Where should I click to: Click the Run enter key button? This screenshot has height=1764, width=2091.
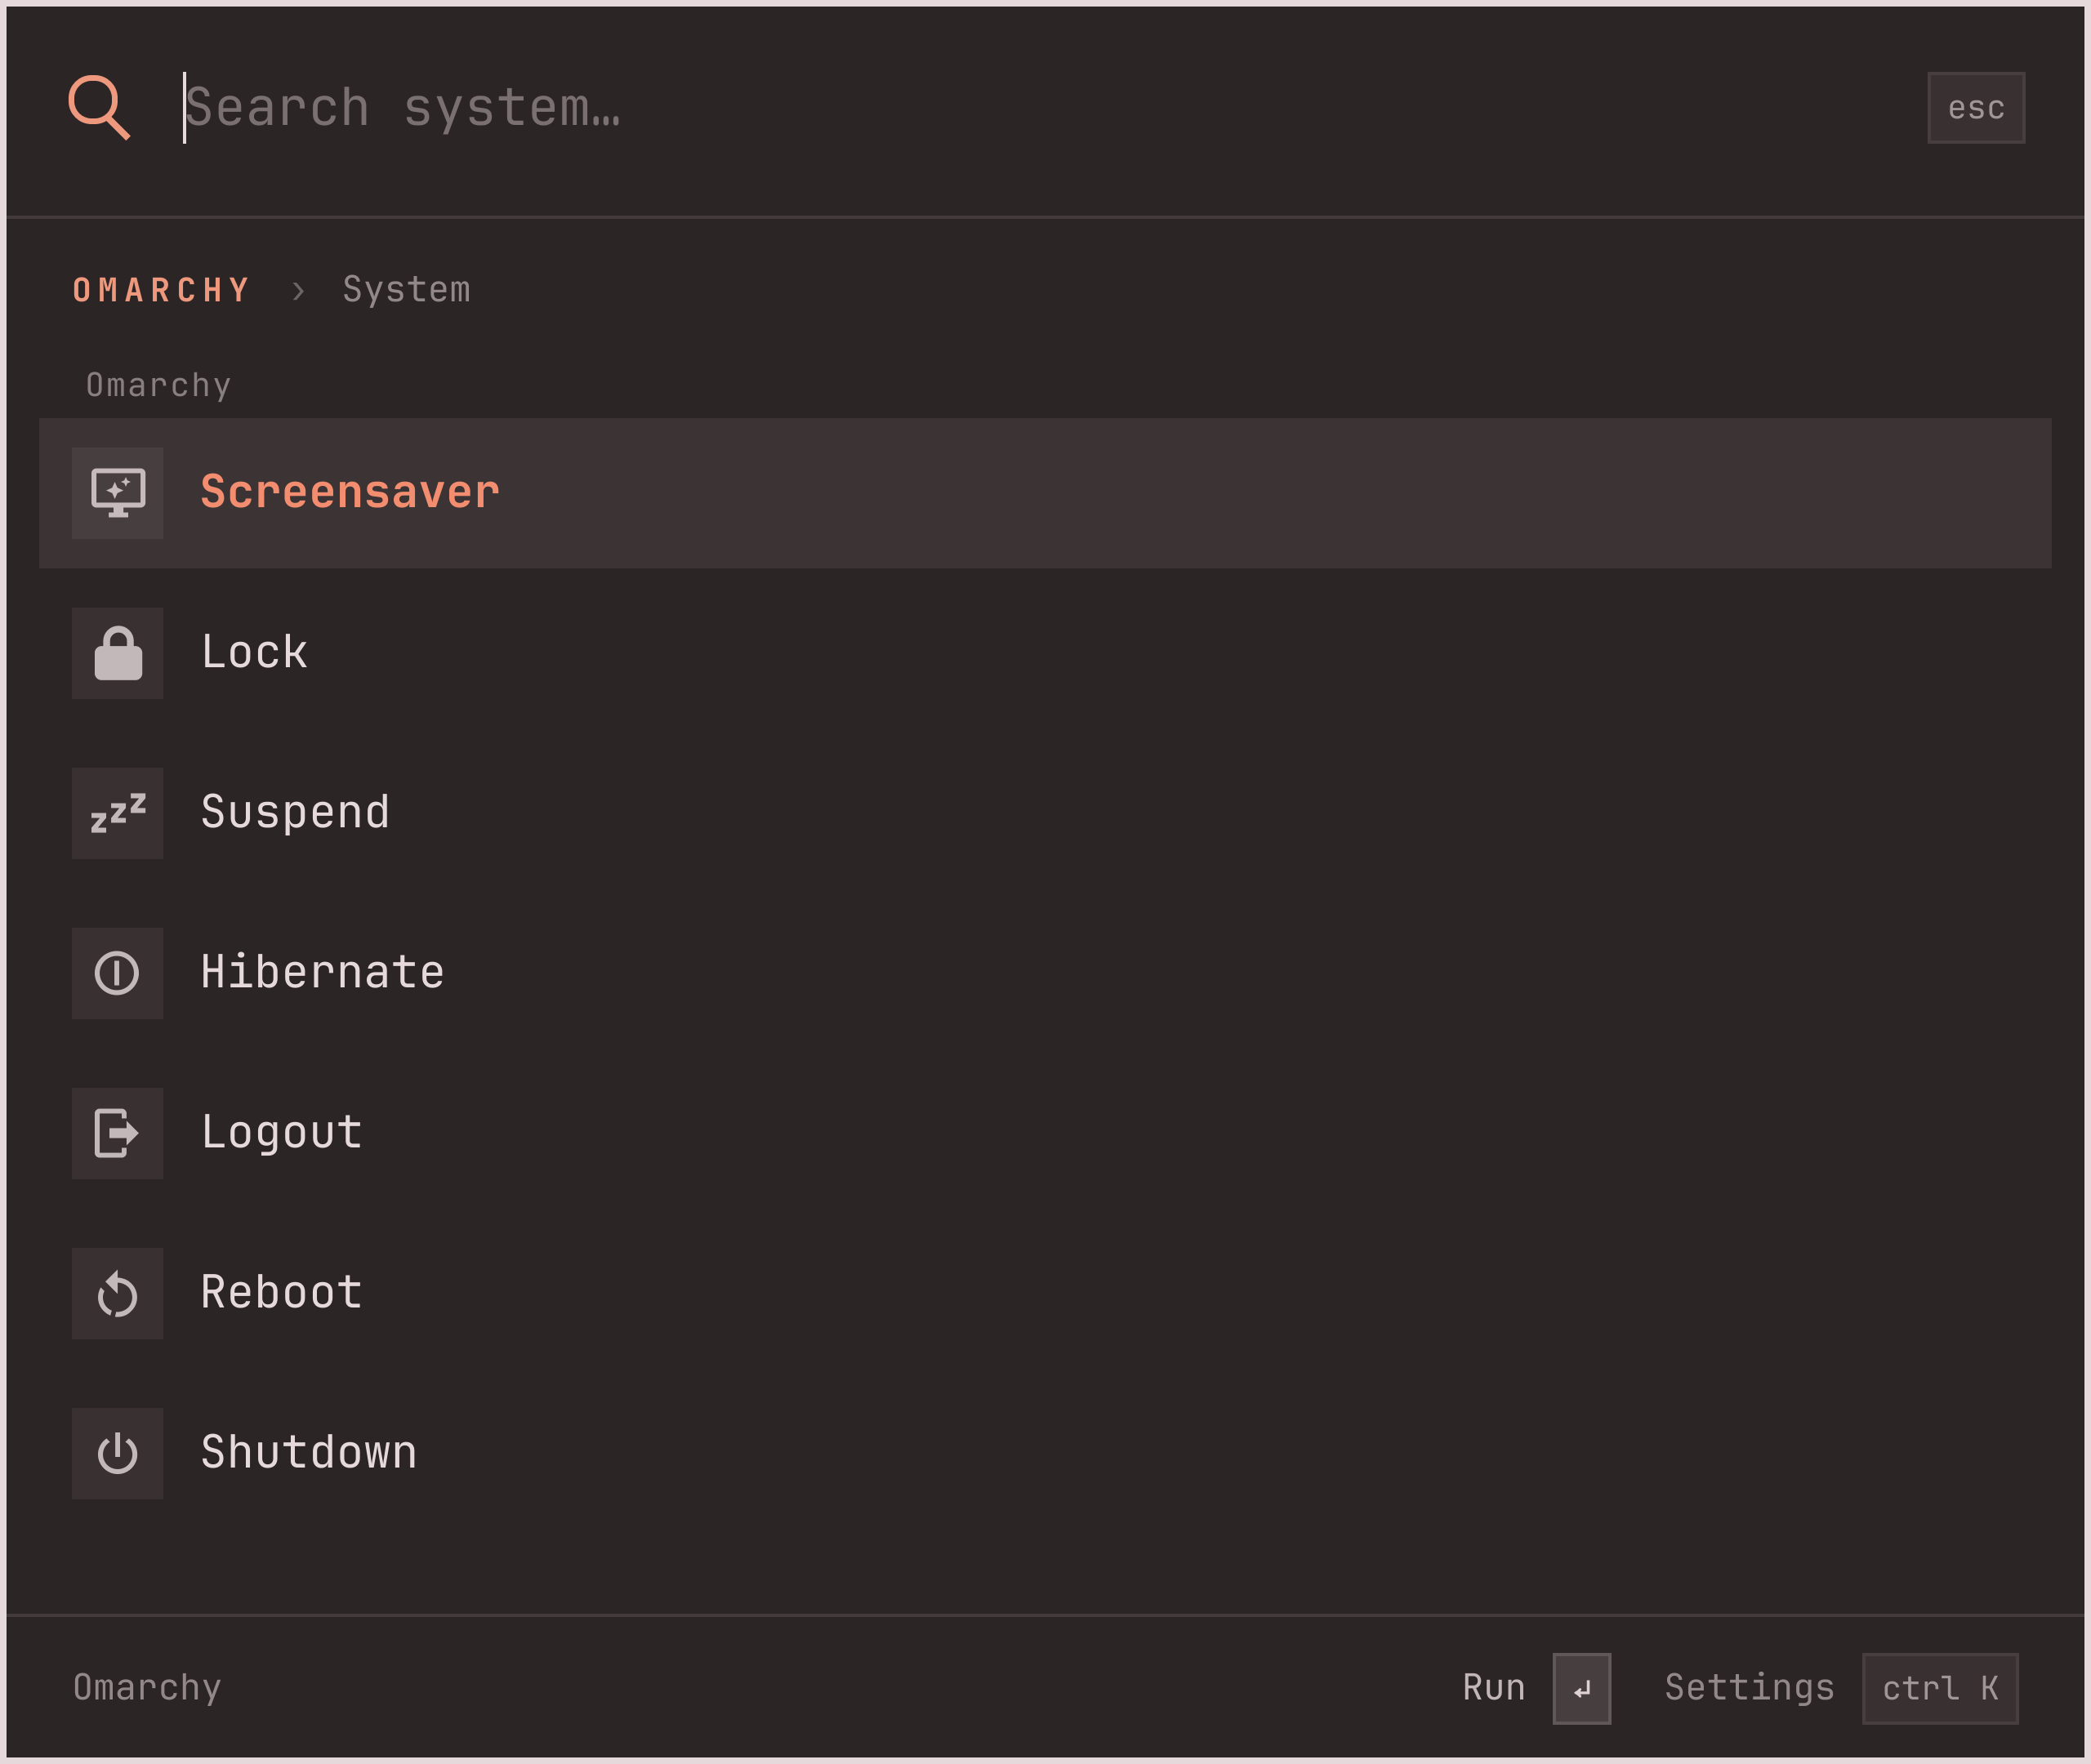pyautogui.click(x=1581, y=1688)
